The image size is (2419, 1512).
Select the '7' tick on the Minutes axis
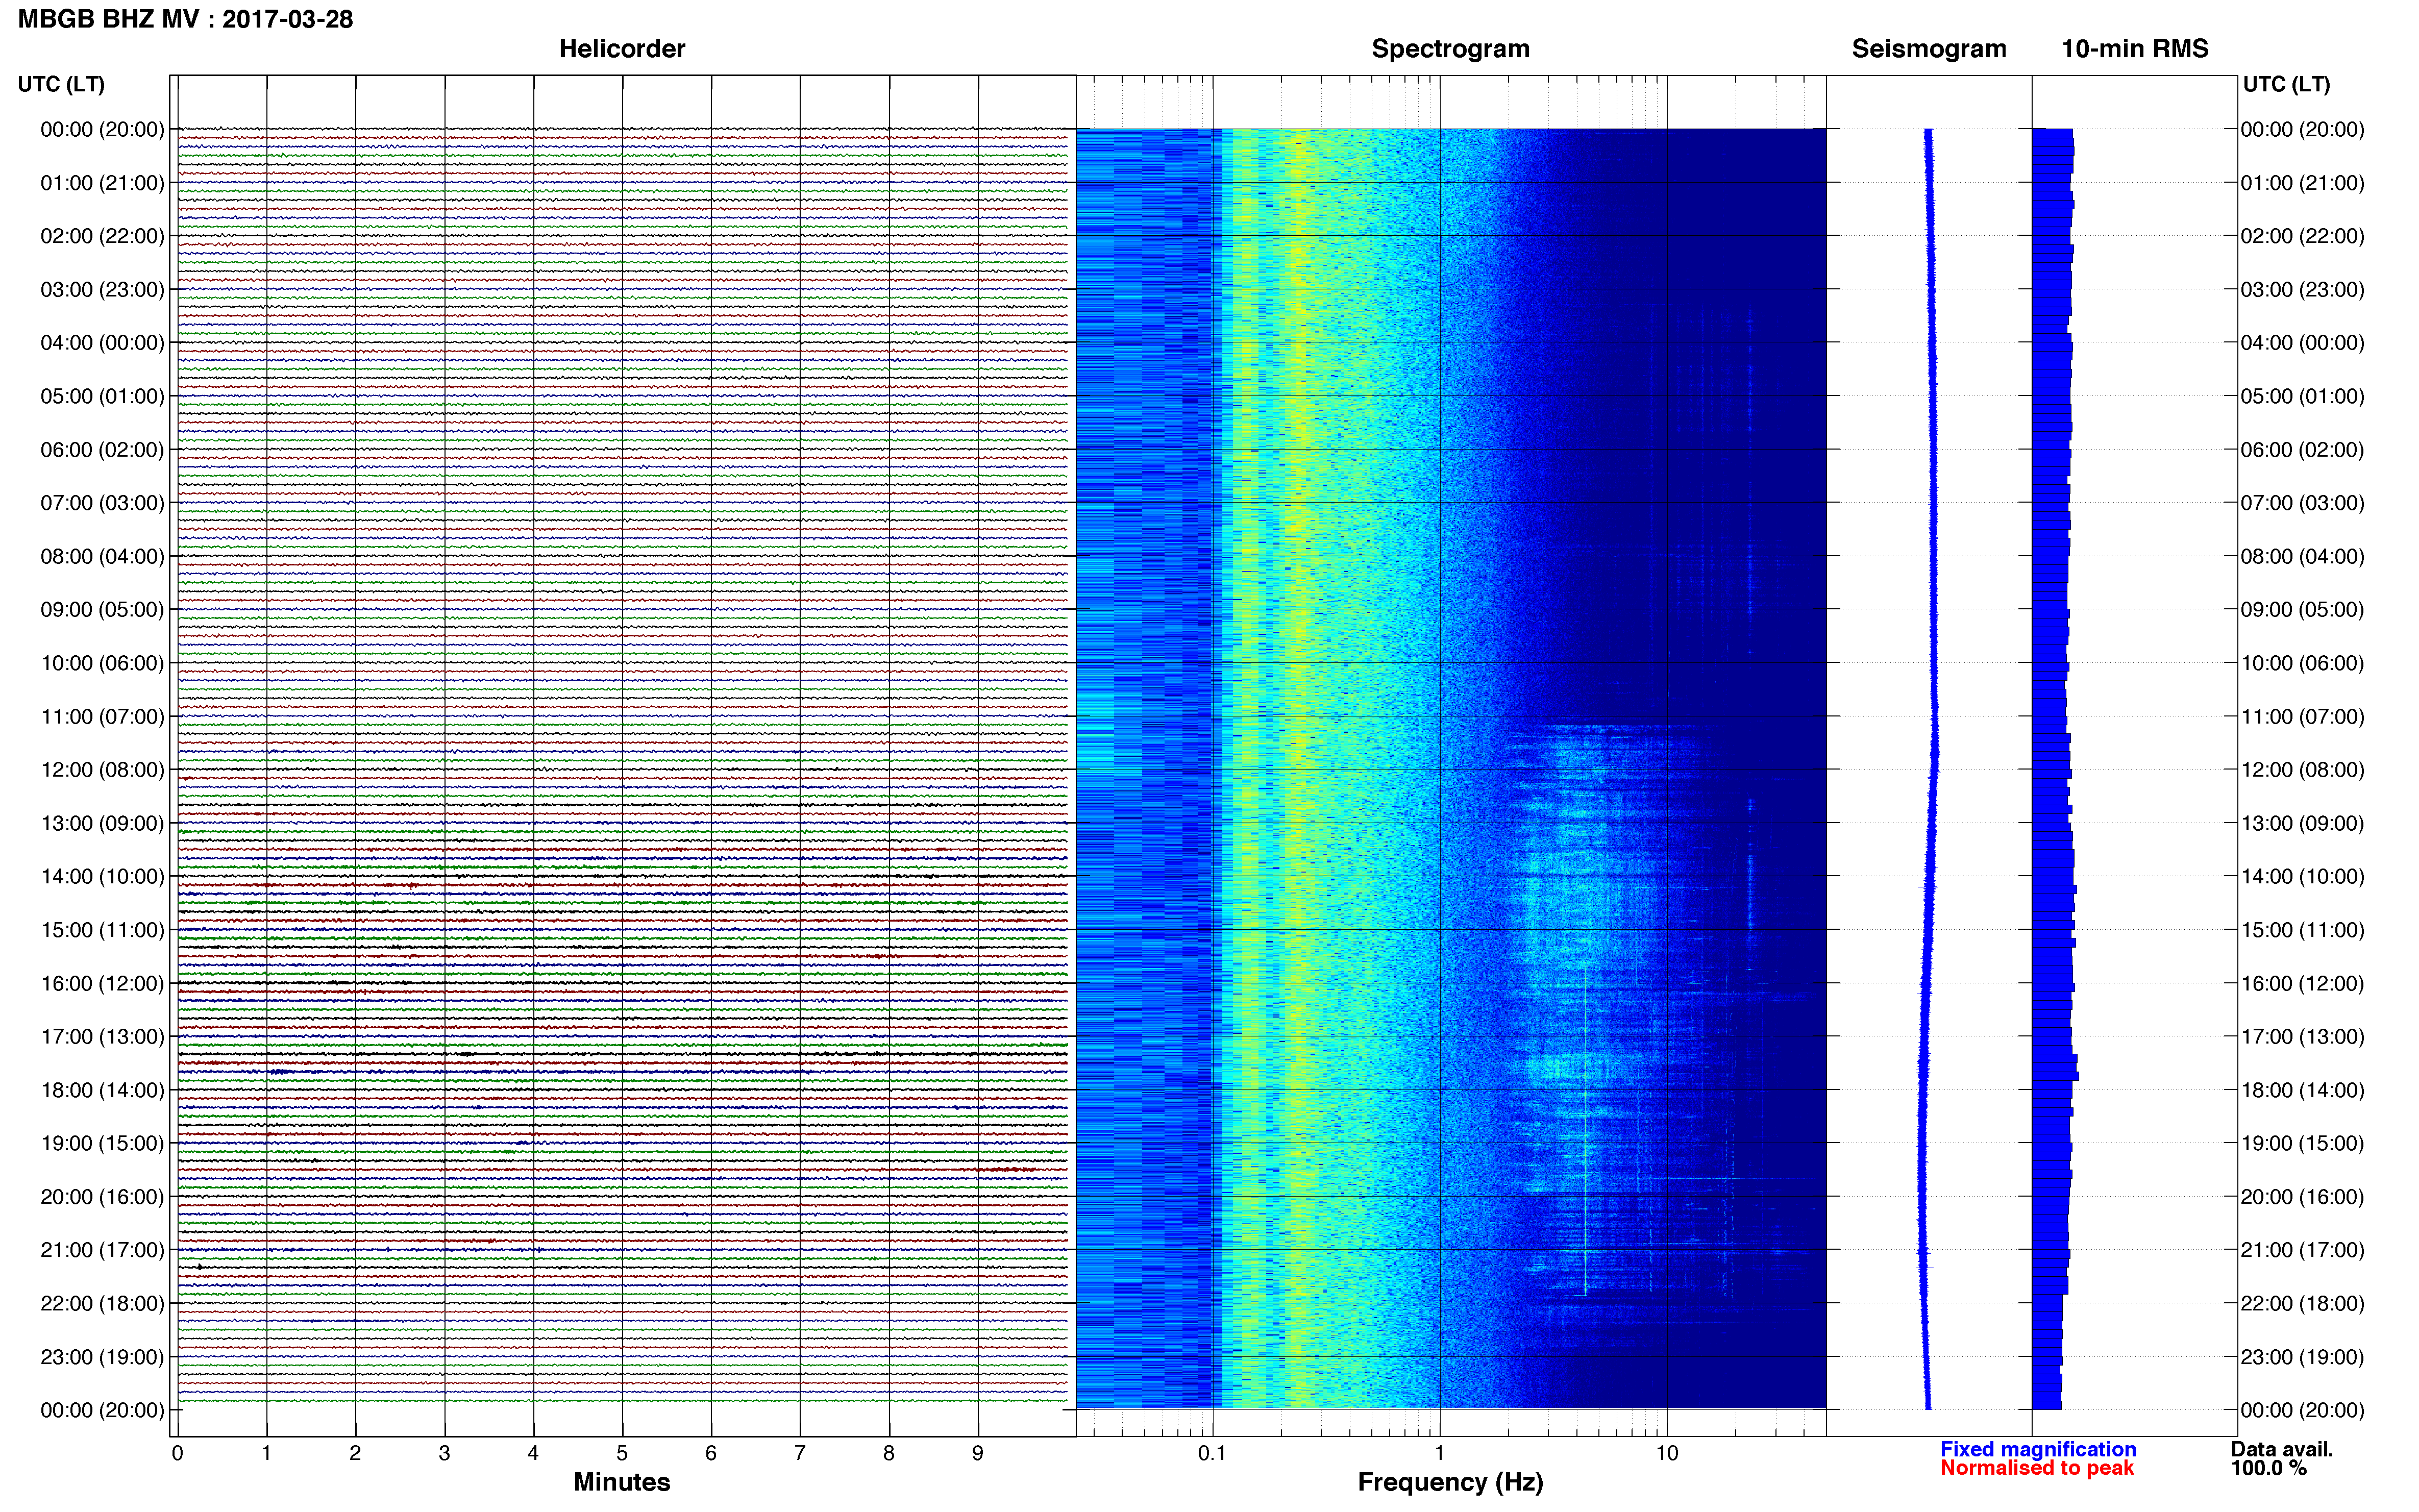pos(800,1453)
